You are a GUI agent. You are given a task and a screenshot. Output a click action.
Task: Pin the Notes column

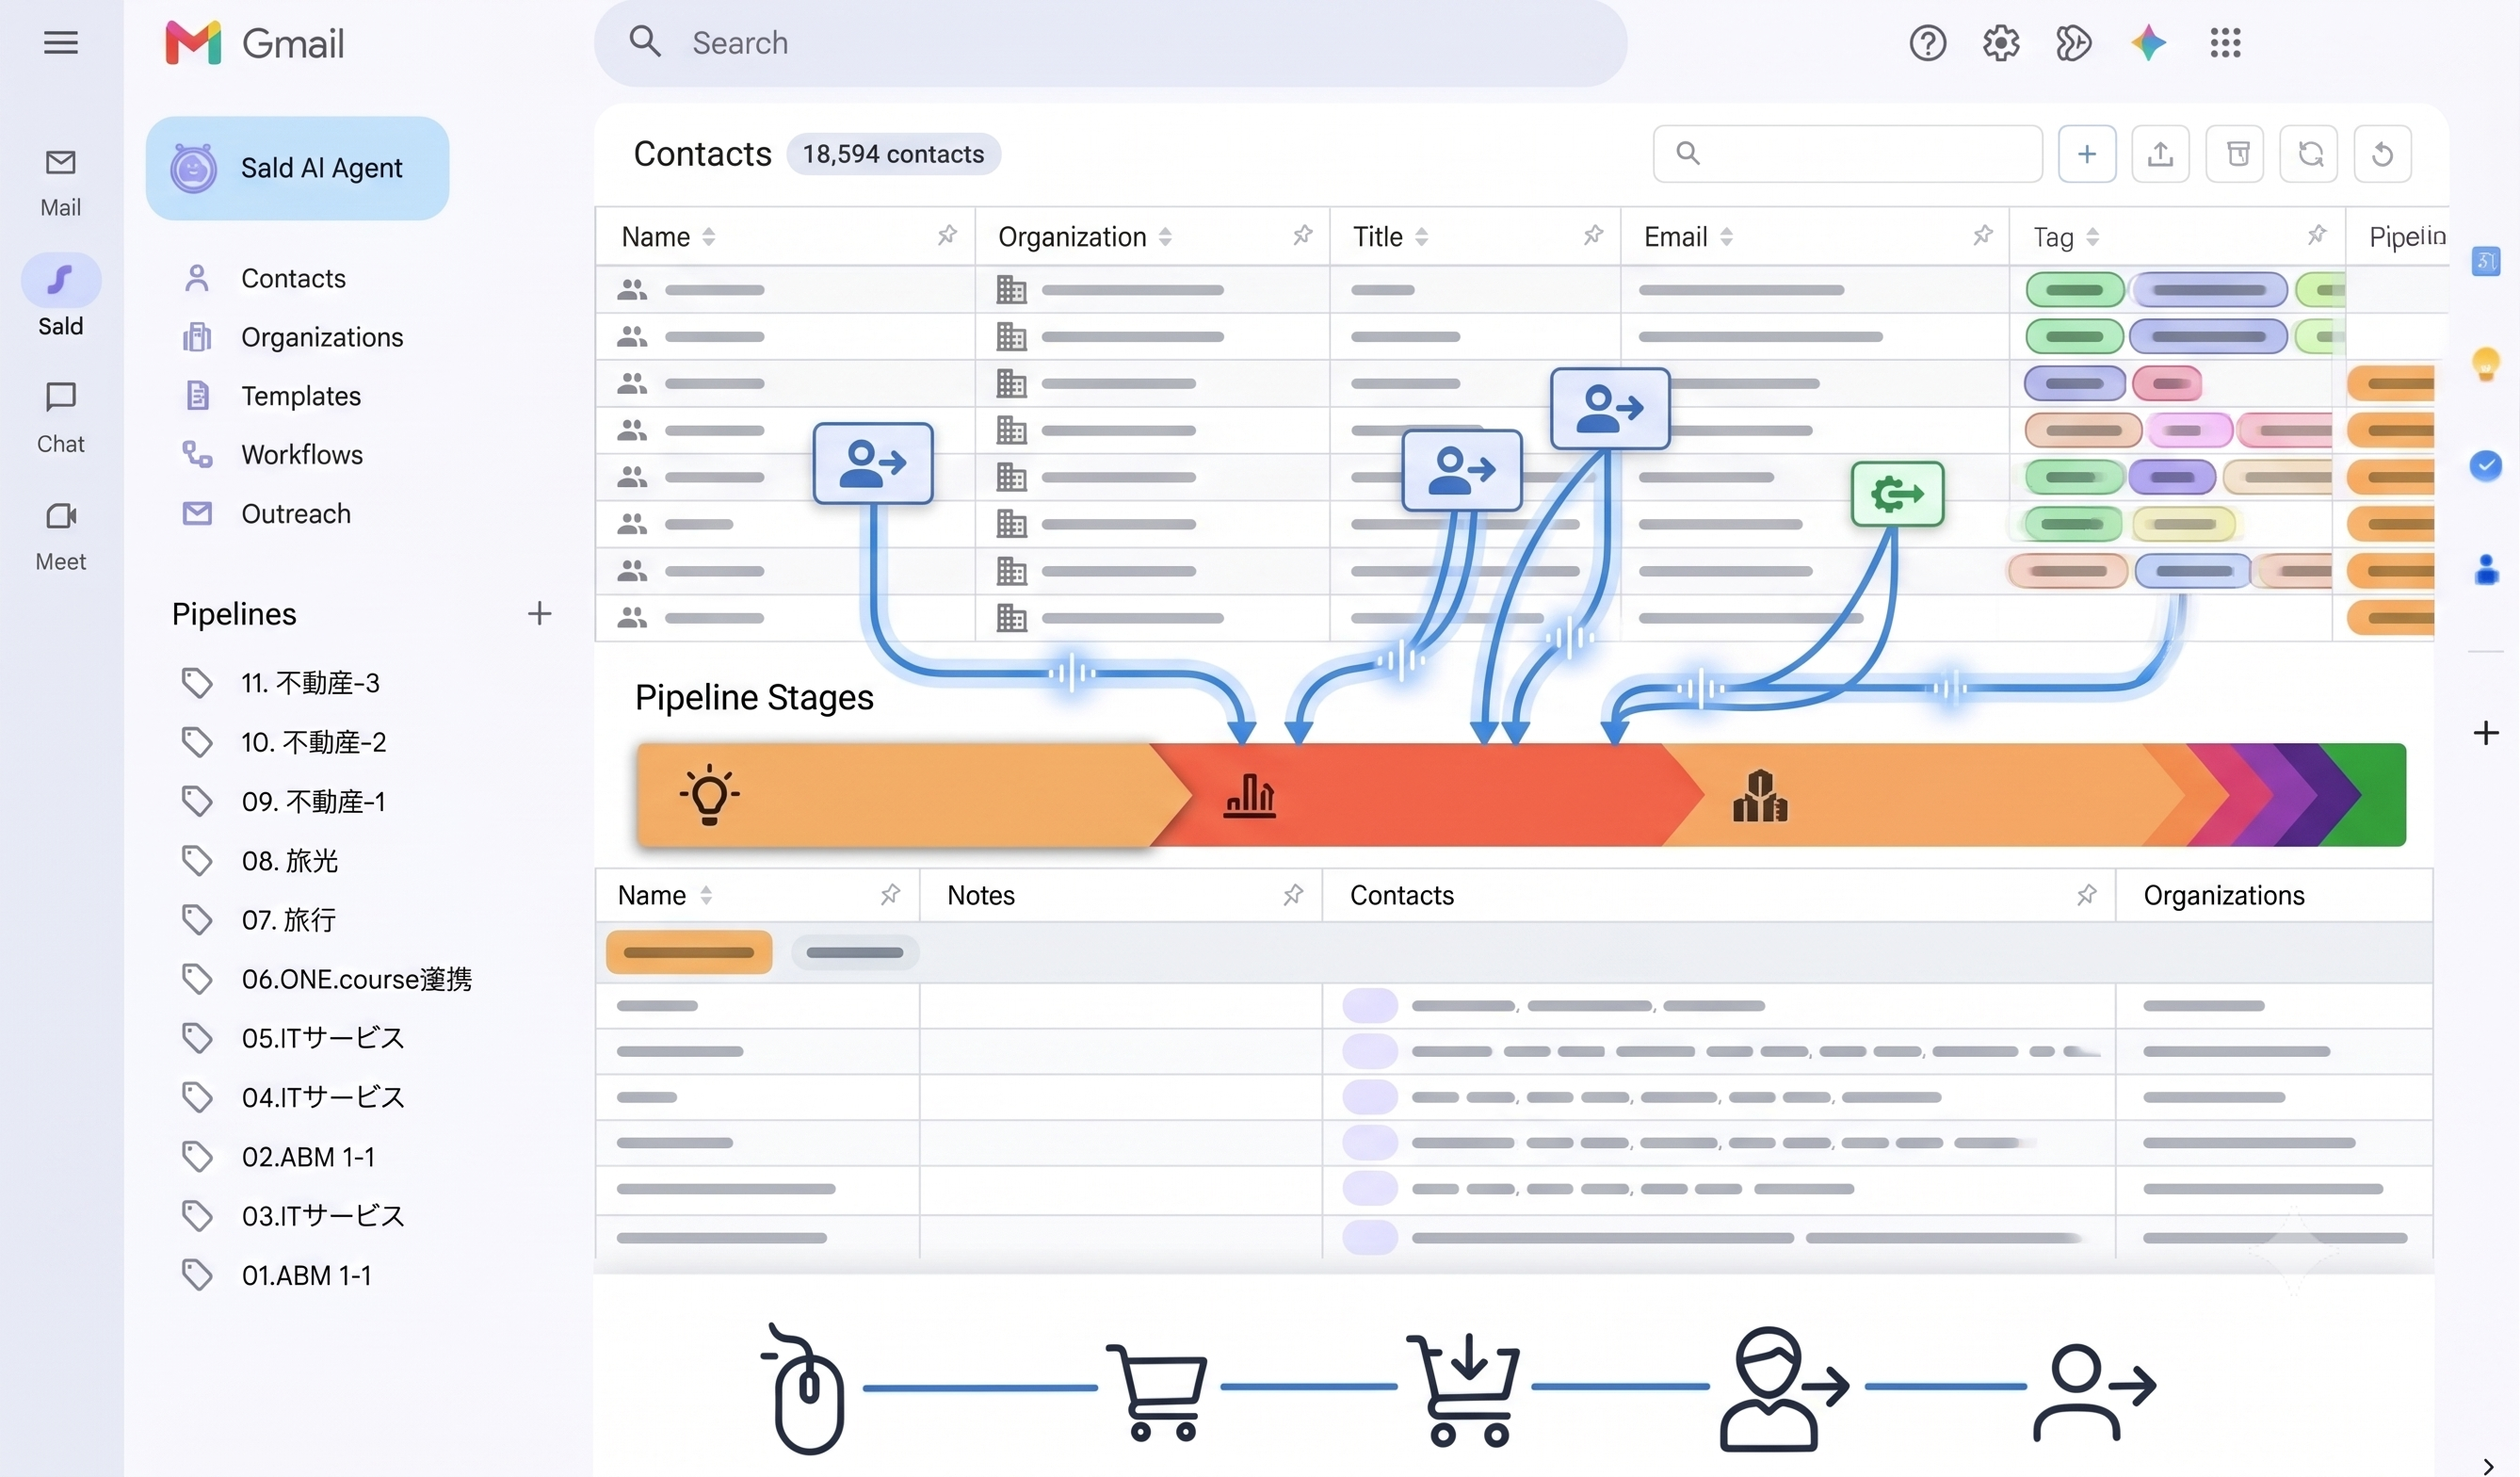point(1293,894)
